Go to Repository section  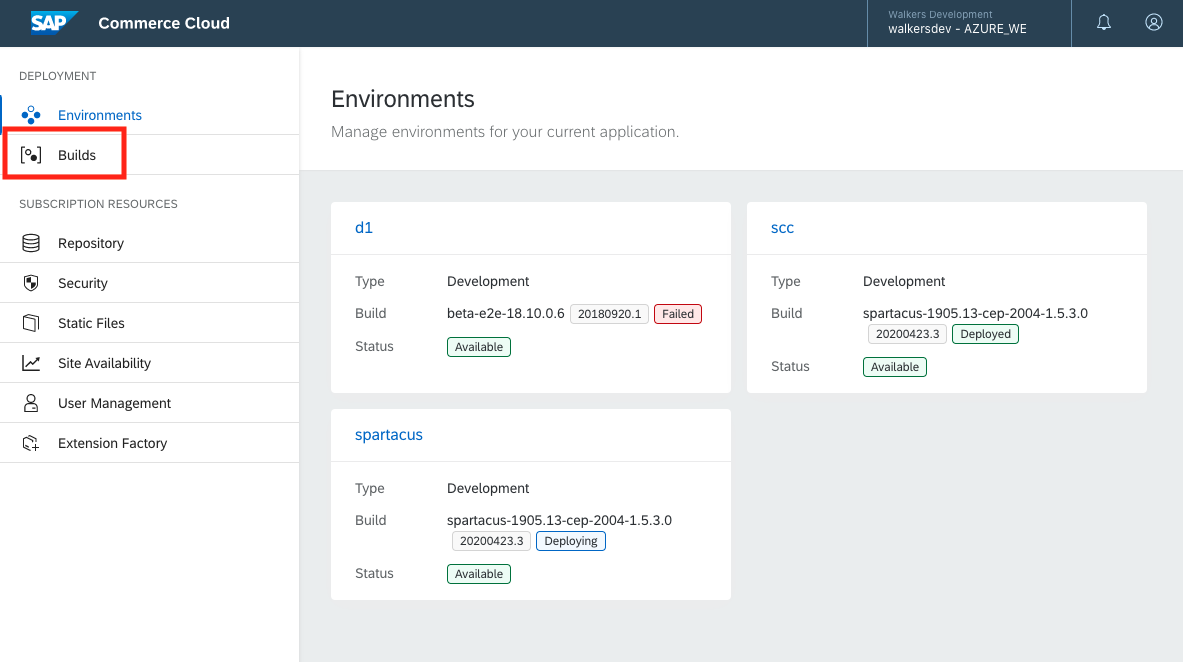coord(150,243)
